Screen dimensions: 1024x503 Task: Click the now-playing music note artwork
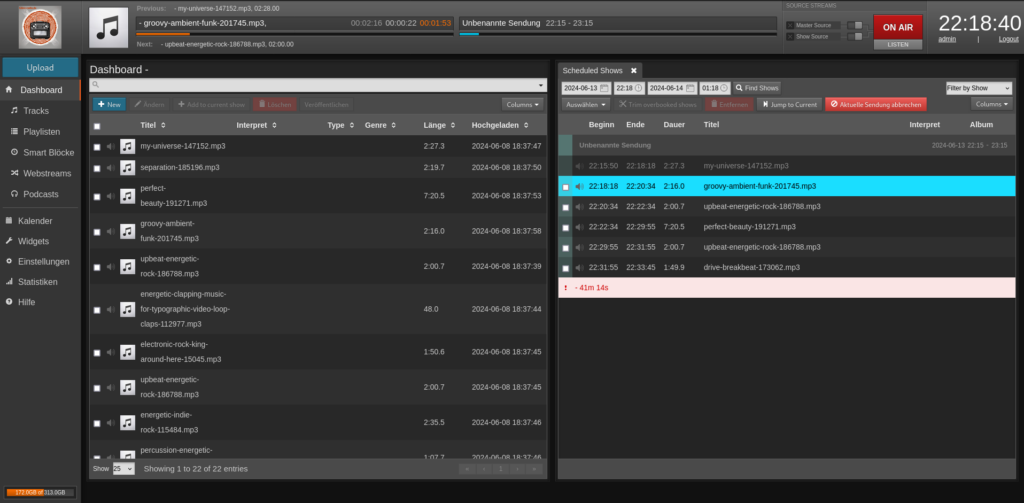pyautogui.click(x=108, y=27)
